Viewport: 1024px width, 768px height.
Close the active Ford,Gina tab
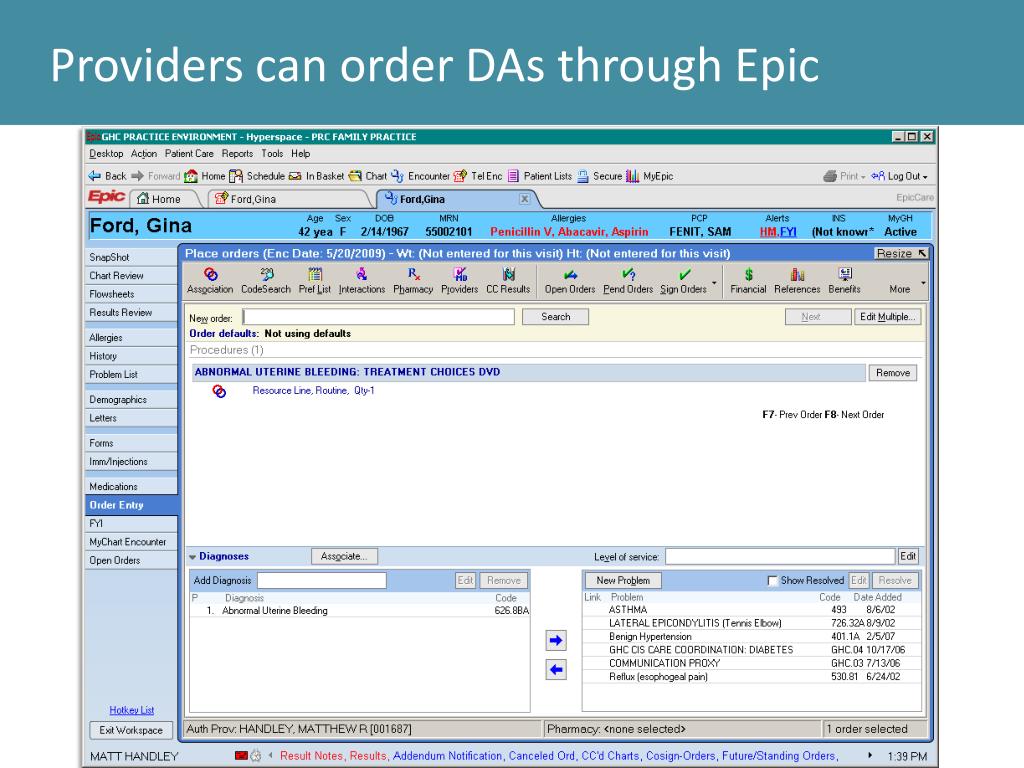524,199
